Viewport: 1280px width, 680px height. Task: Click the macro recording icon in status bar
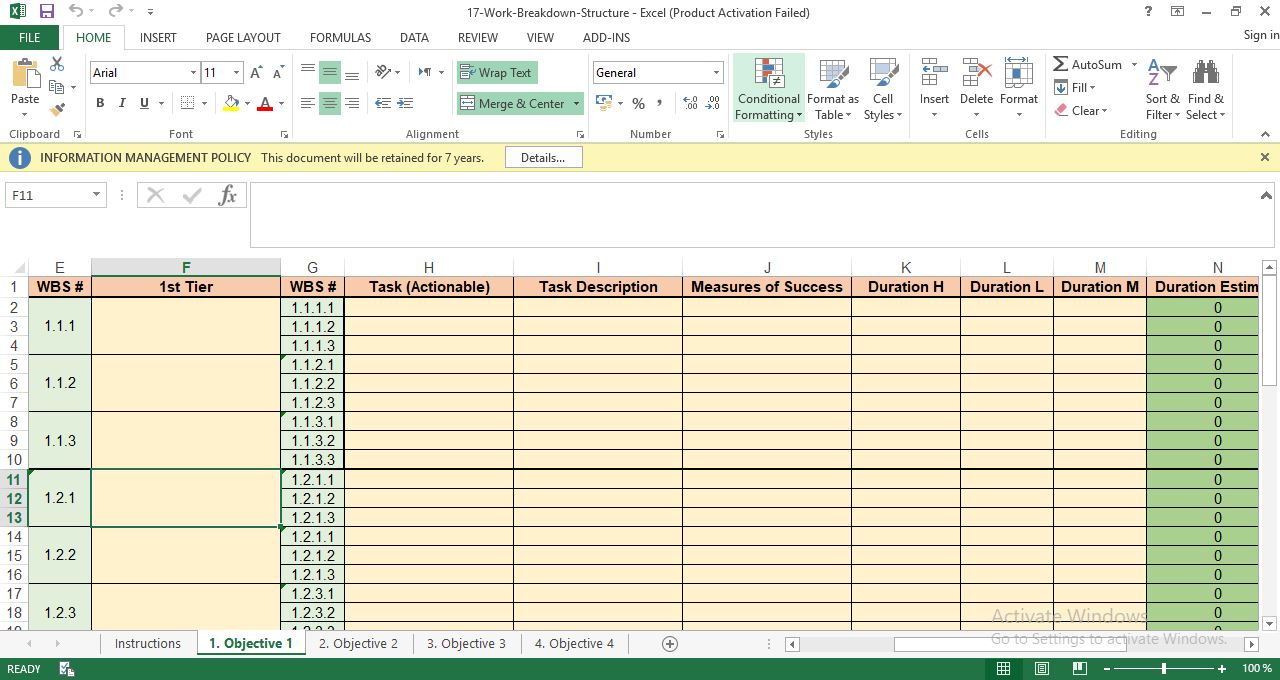(66, 668)
